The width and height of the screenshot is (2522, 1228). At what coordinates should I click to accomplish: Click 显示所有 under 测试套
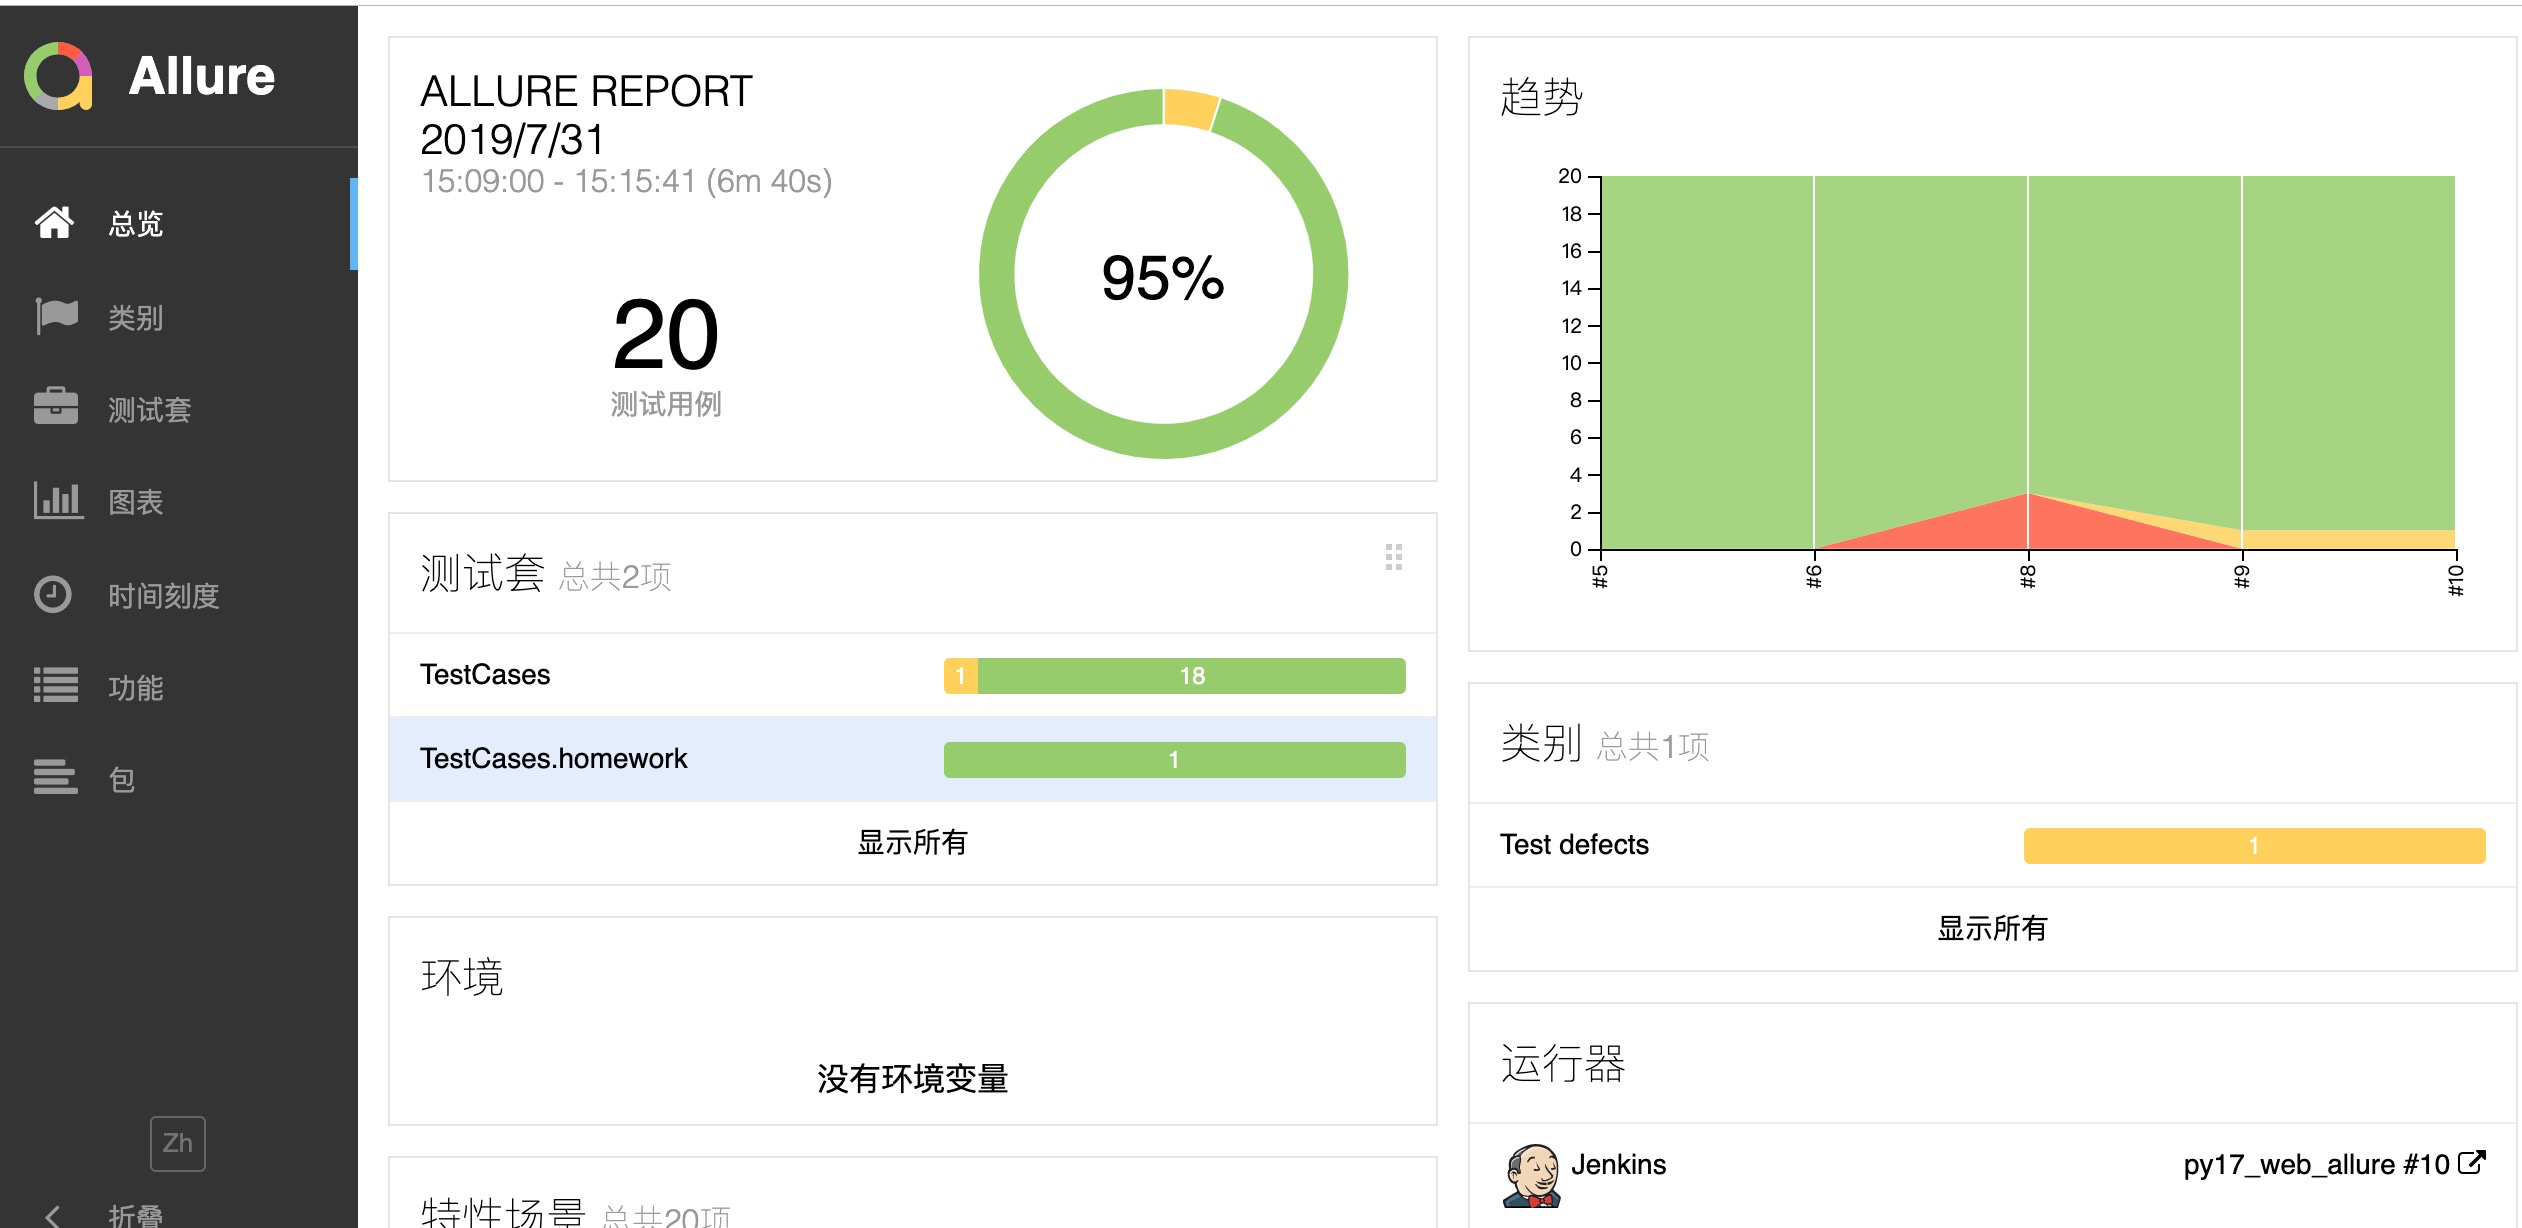coord(912,842)
